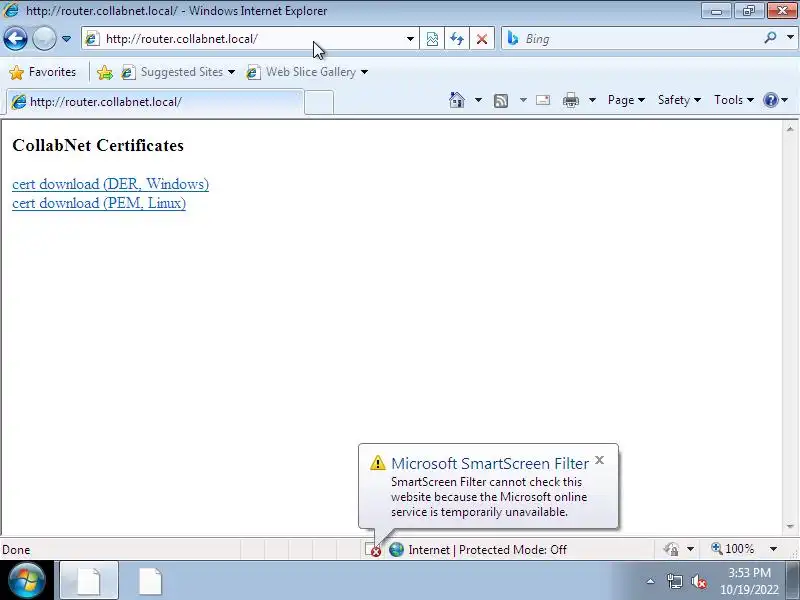
Task: Click the 'Microsoft SmartScreen Filter' balloon title
Action: [x=490, y=463]
